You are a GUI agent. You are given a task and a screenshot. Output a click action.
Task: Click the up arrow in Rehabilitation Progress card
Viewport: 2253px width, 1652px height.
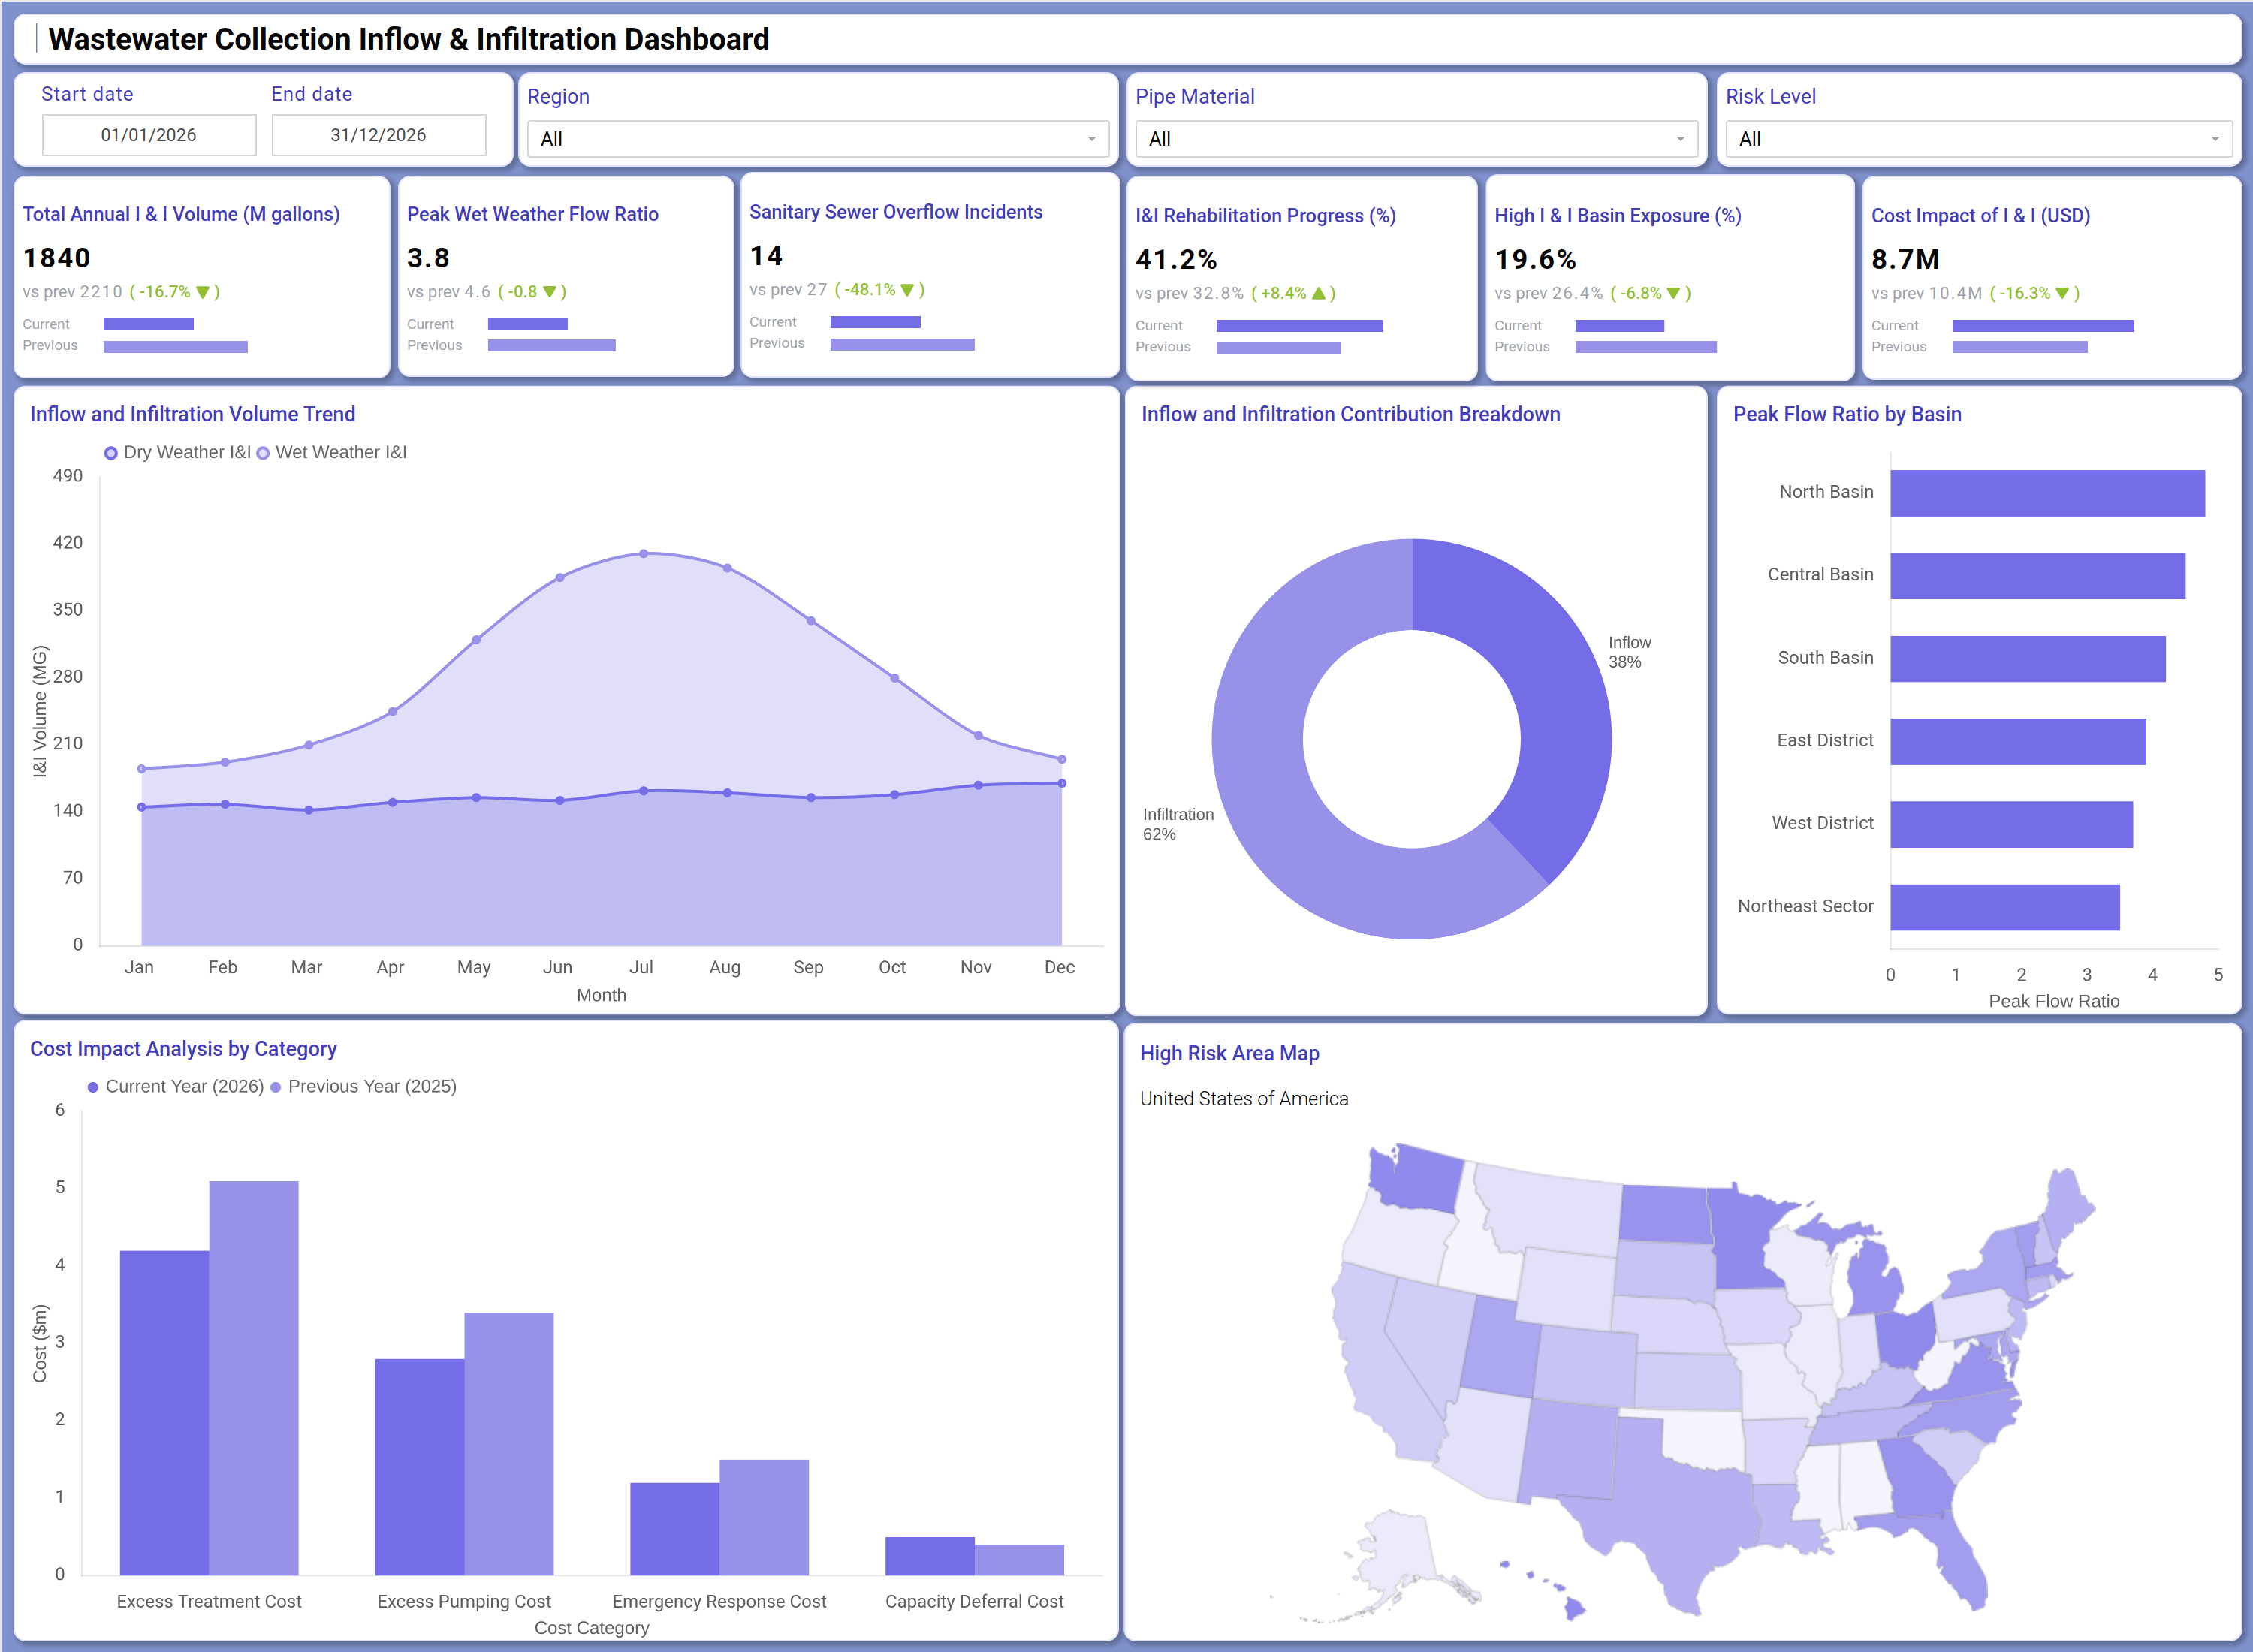pyautogui.click(x=1318, y=294)
